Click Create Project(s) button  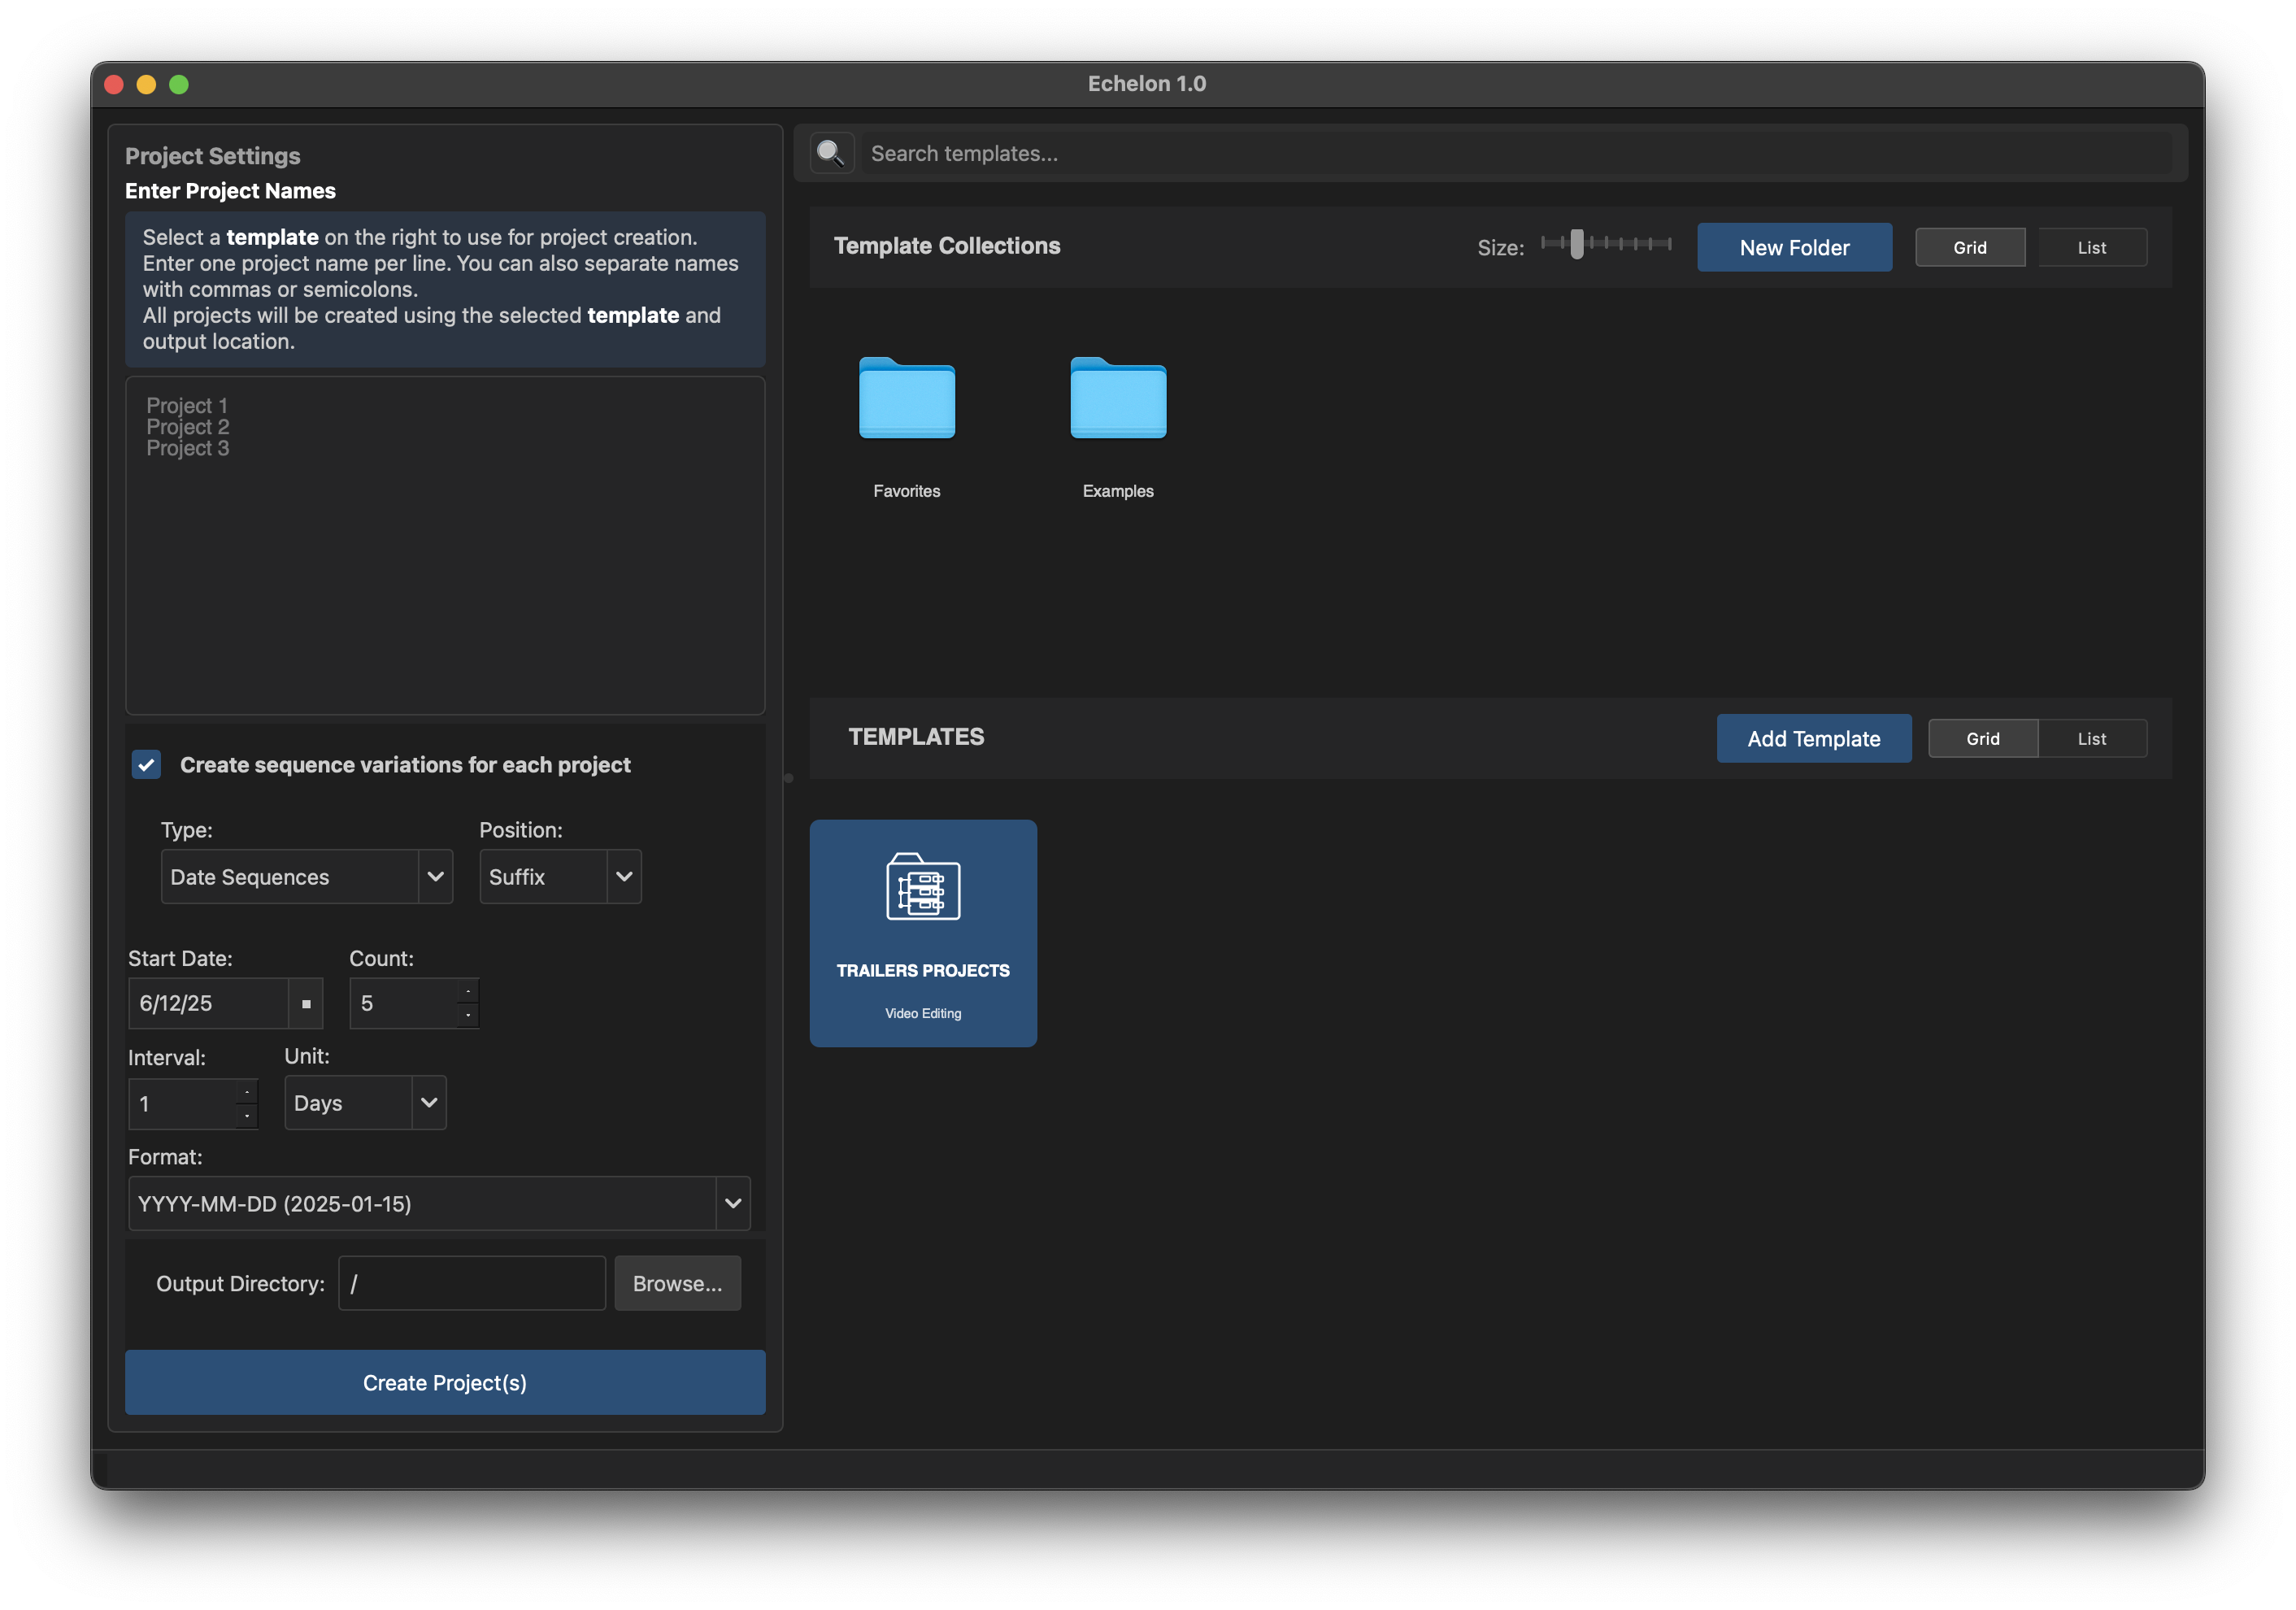pos(445,1383)
